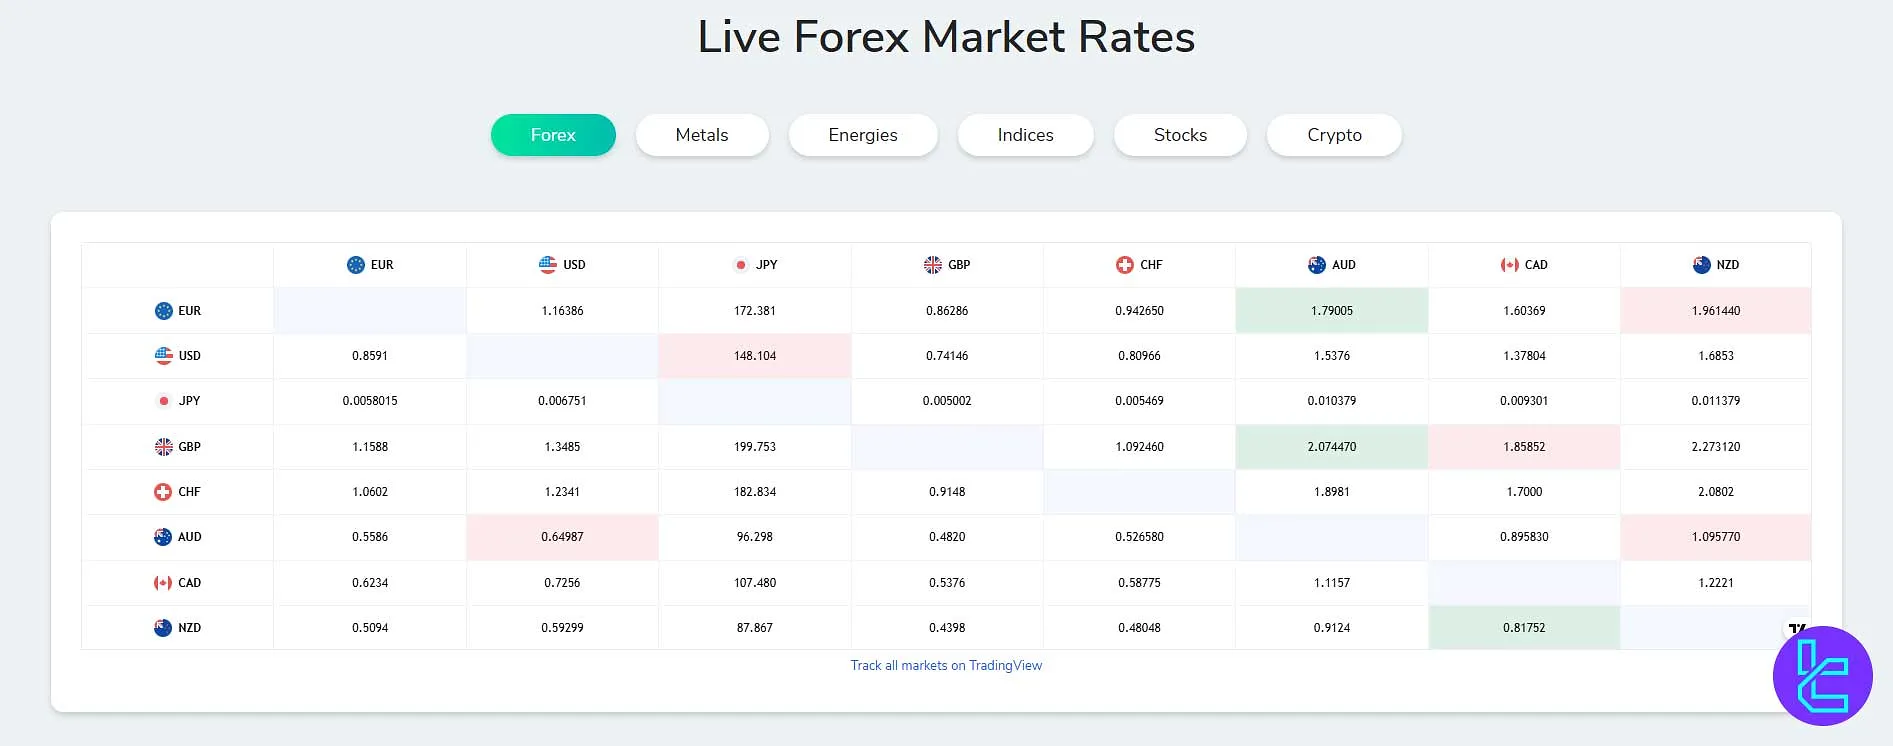This screenshot has width=1893, height=746.
Task: Click the purple TC chat logo button
Action: (x=1822, y=676)
